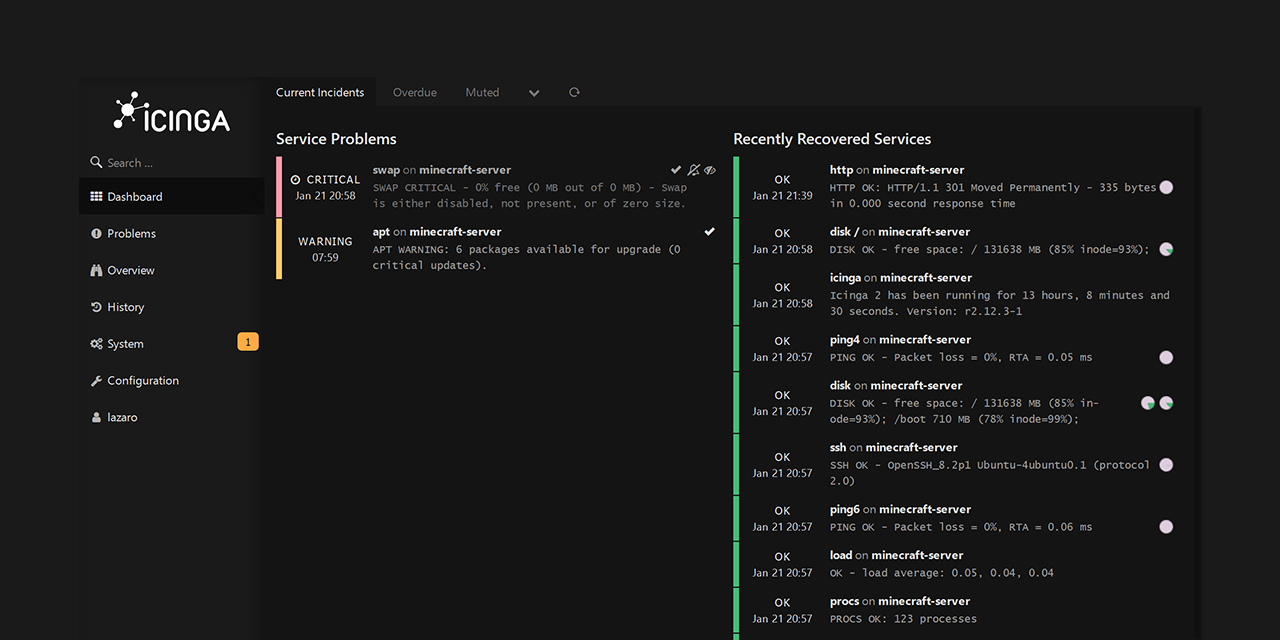Click the 'PING OK' output text for ping6
Screen dimensions: 1280x640
tap(961, 527)
